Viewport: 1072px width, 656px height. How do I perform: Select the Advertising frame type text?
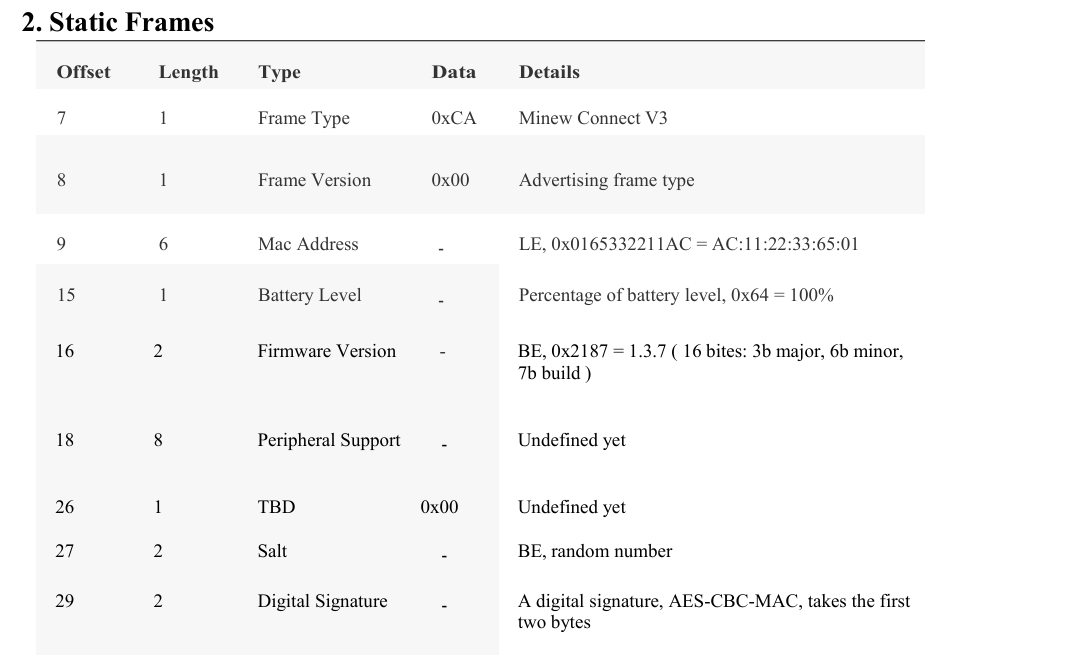[606, 180]
